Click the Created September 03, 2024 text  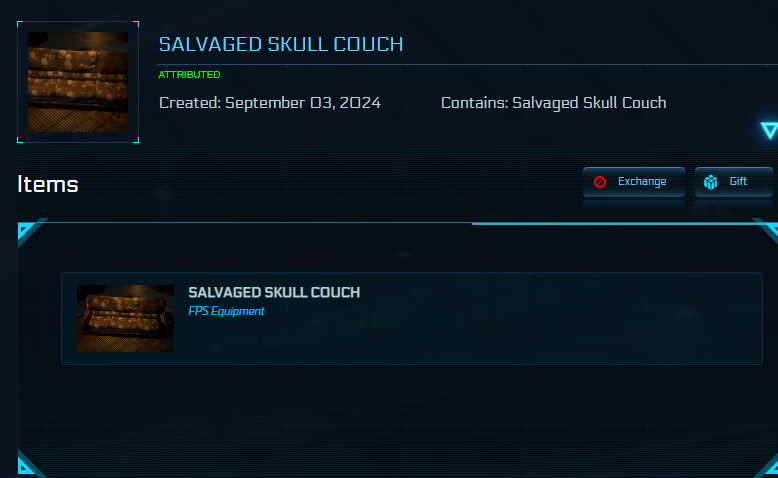[x=270, y=103]
